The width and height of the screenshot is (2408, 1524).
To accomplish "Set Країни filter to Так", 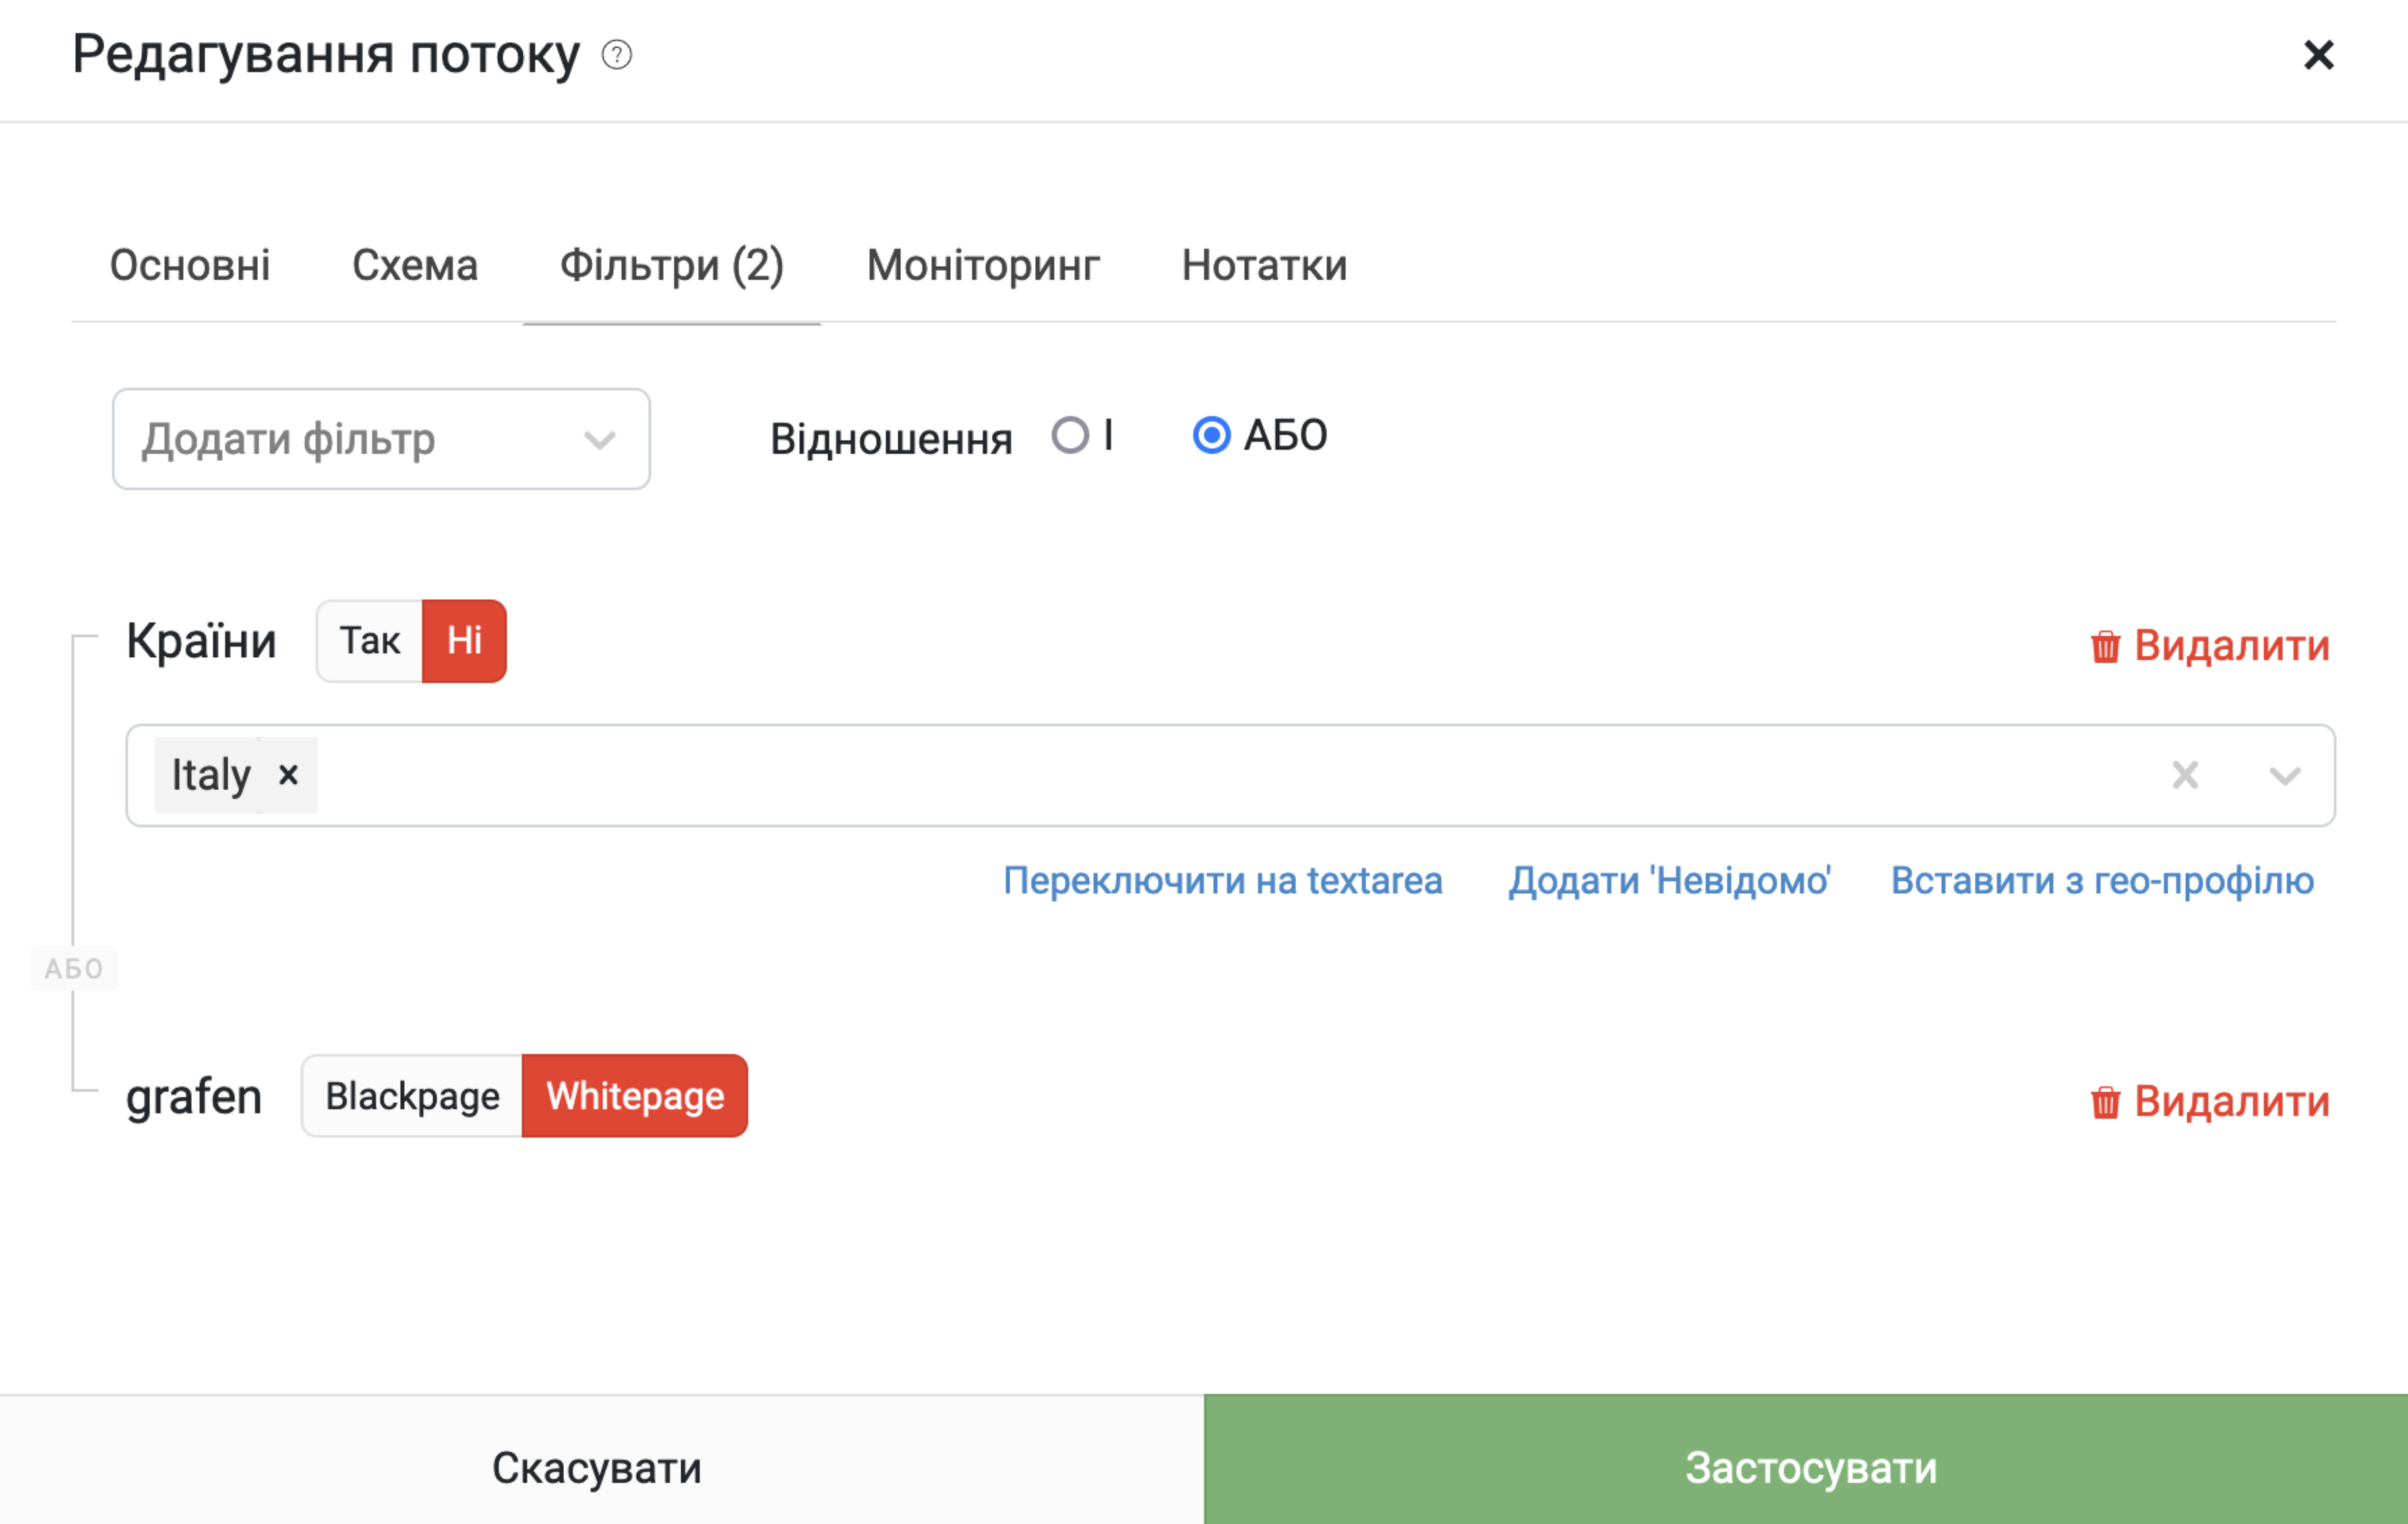I will point(370,641).
